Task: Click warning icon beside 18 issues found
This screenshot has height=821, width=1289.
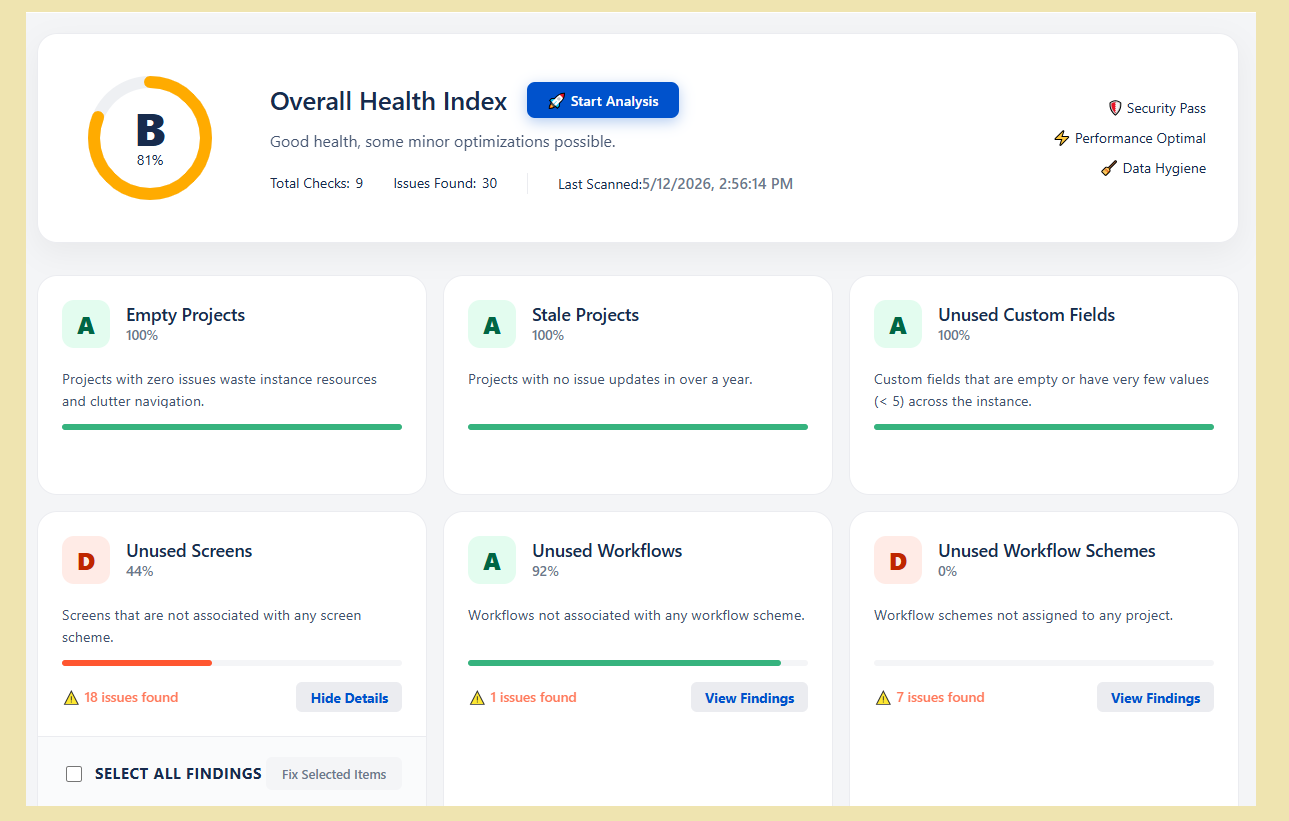Action: pyautogui.click(x=71, y=698)
